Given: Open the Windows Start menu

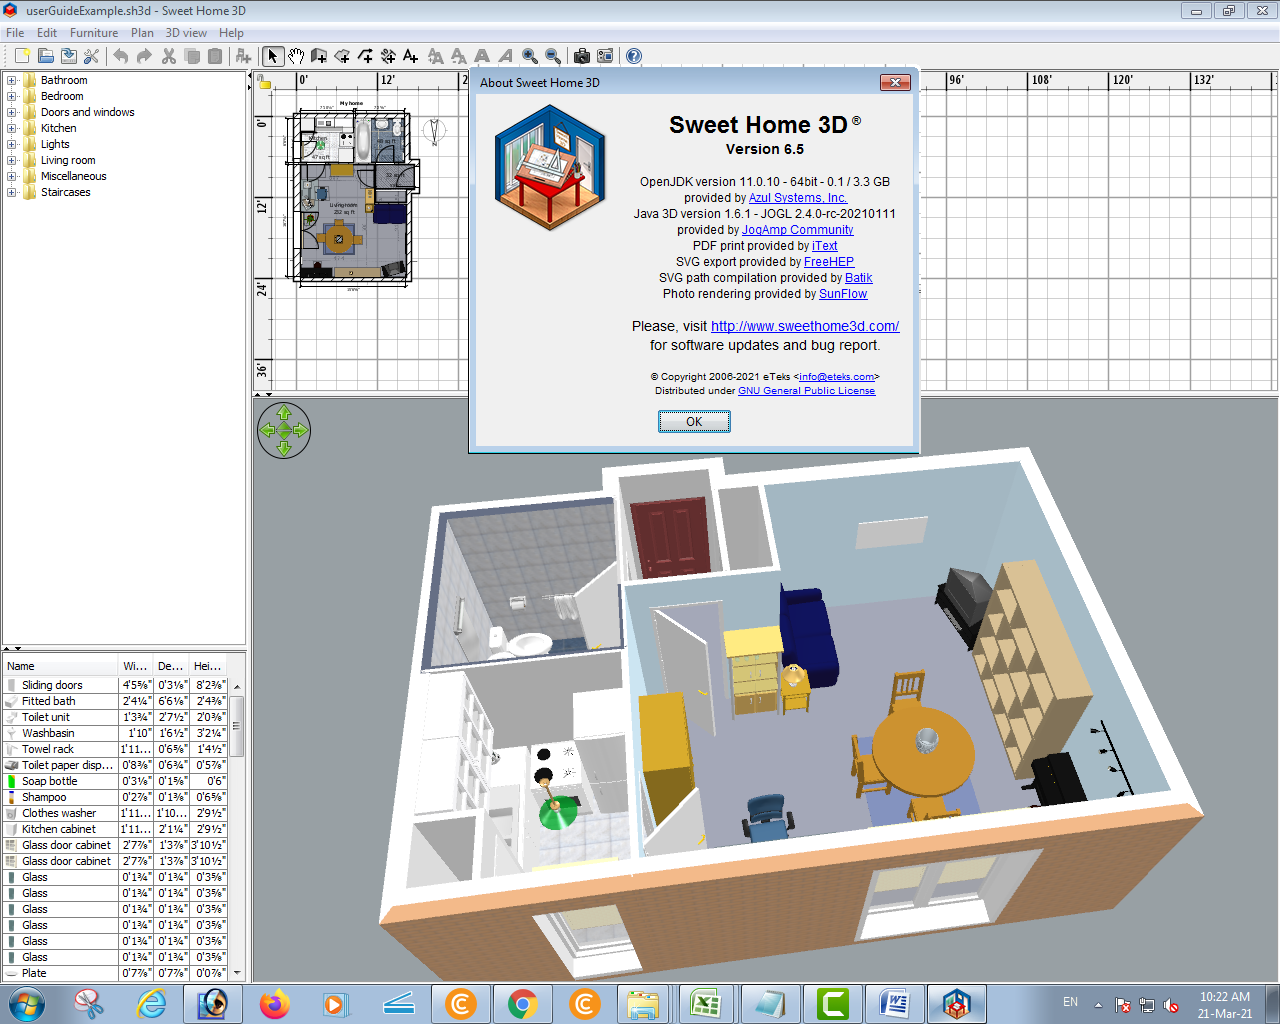Looking at the screenshot, I should tap(25, 1003).
